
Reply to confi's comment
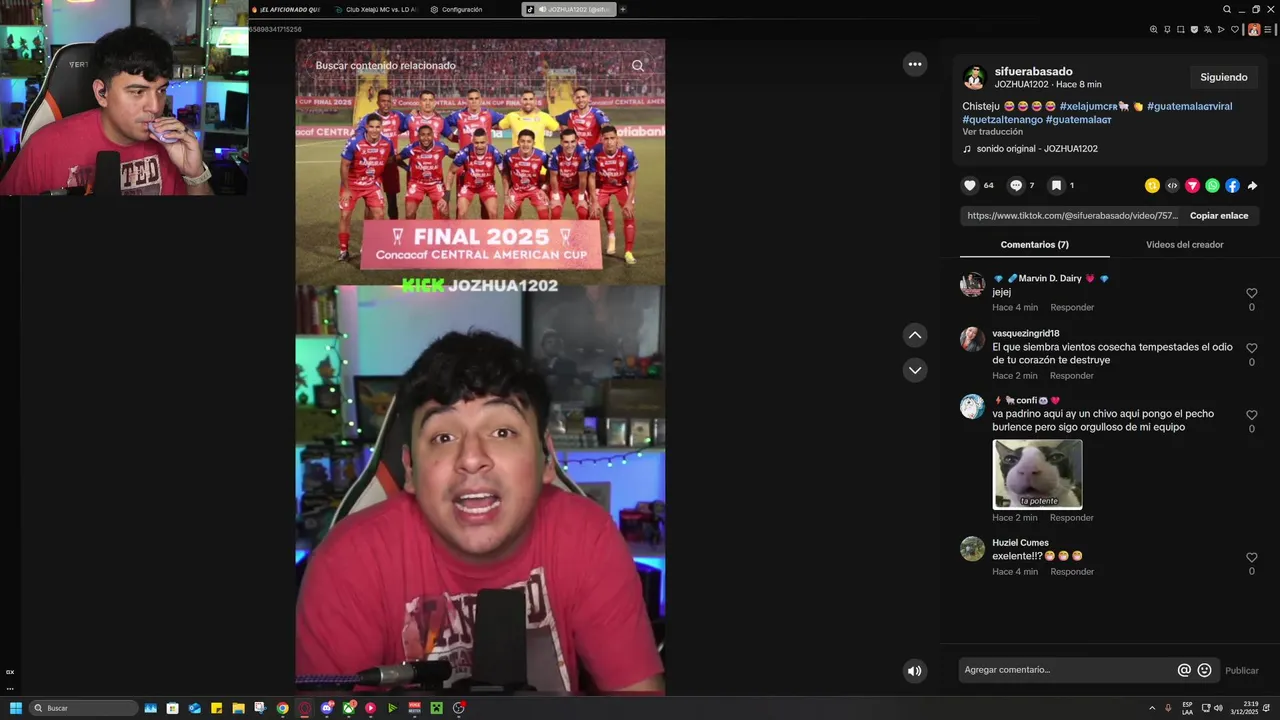pyautogui.click(x=1072, y=518)
